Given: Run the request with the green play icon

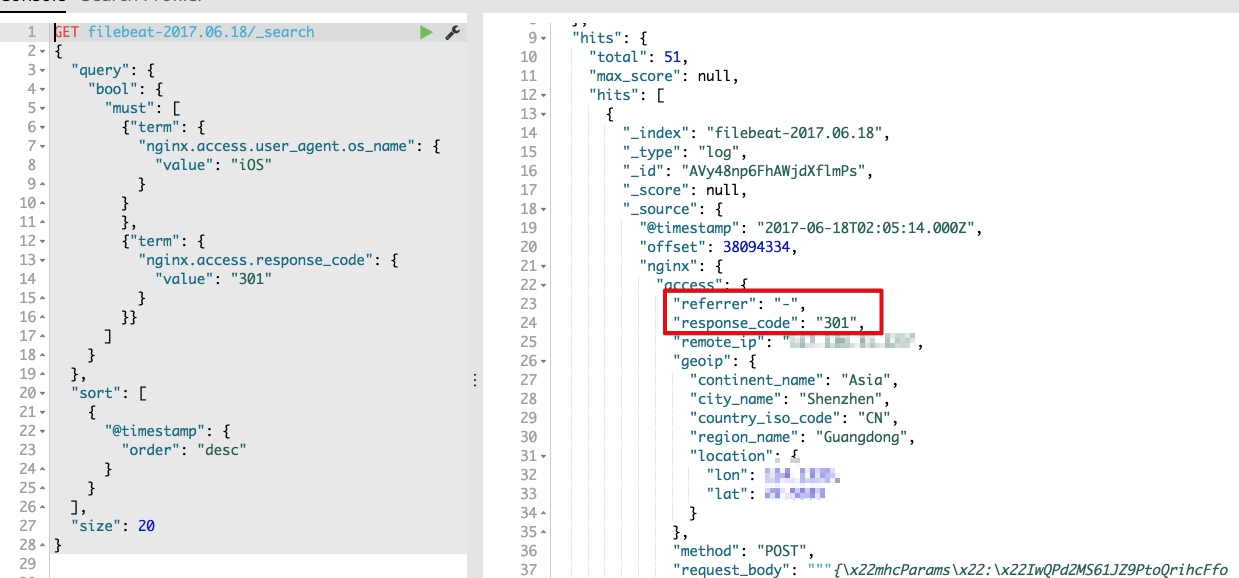Looking at the screenshot, I should pos(427,32).
